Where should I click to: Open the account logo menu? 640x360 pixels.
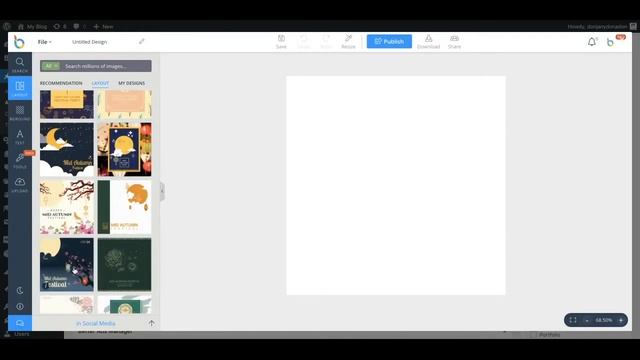coord(611,42)
